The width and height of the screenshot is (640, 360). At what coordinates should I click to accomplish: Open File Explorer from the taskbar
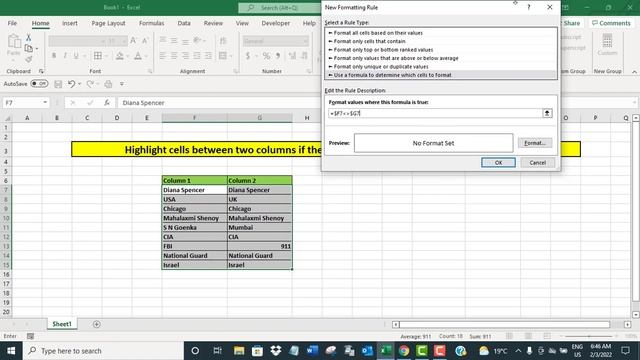[x=239, y=351]
